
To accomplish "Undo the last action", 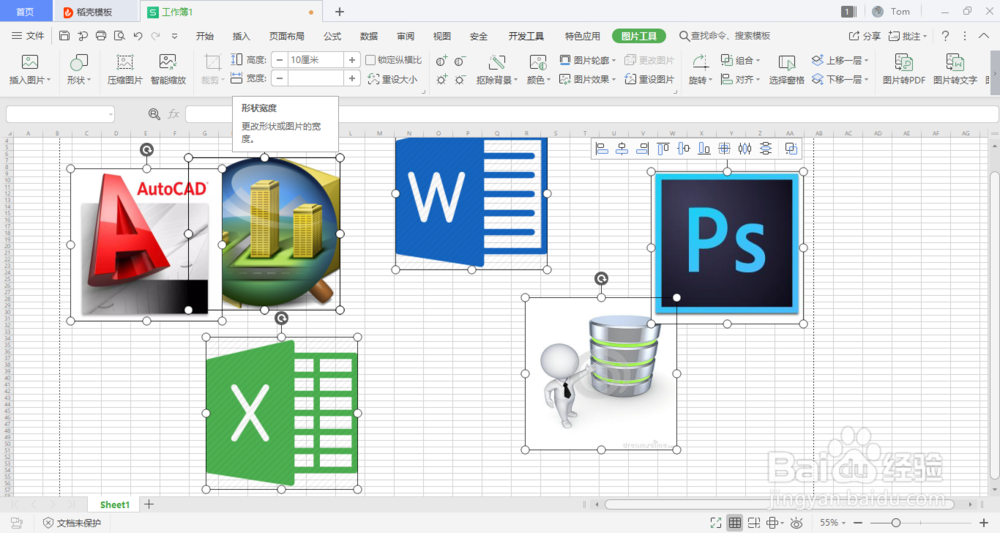I will point(137,36).
